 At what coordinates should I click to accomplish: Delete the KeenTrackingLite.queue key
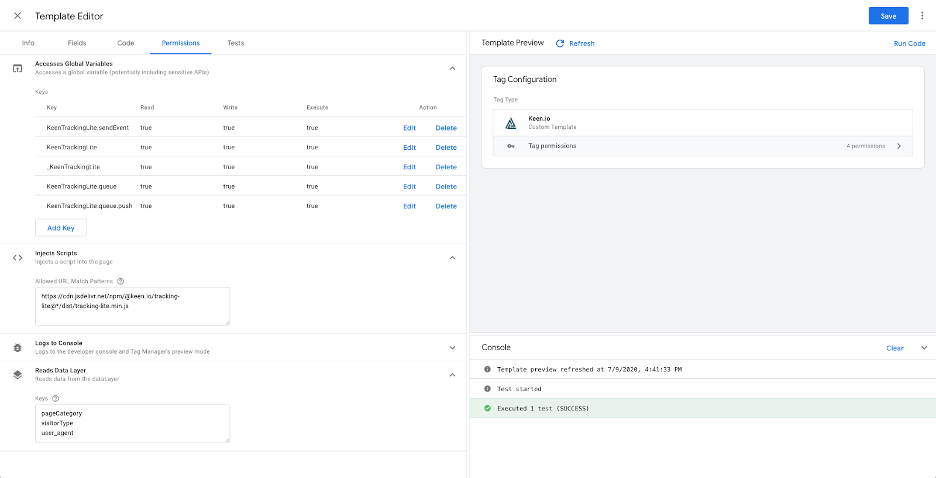(x=446, y=187)
